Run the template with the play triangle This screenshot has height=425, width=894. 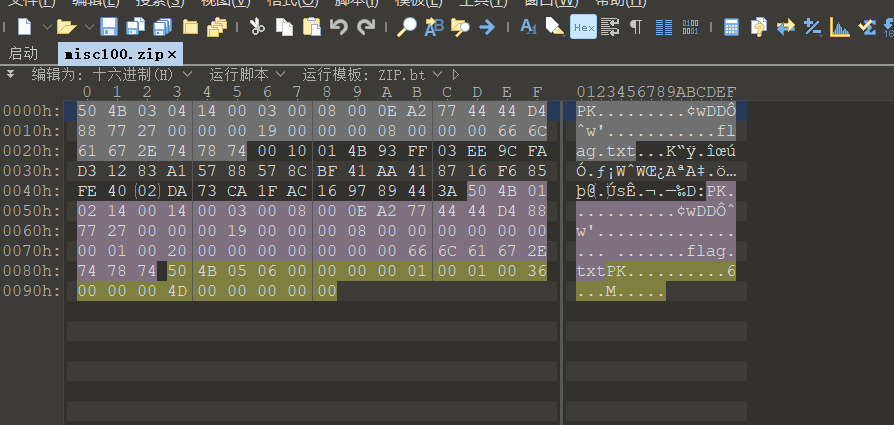coord(456,74)
